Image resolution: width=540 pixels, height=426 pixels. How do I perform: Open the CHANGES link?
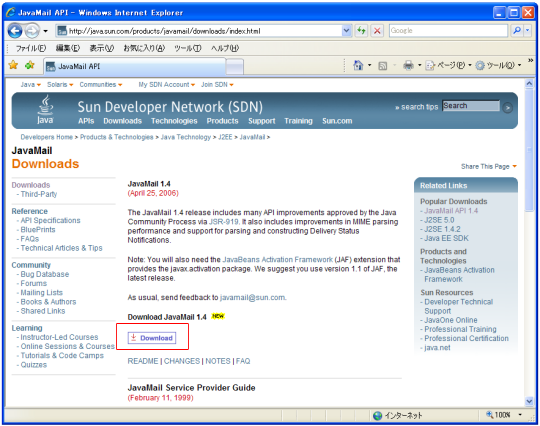point(182,361)
